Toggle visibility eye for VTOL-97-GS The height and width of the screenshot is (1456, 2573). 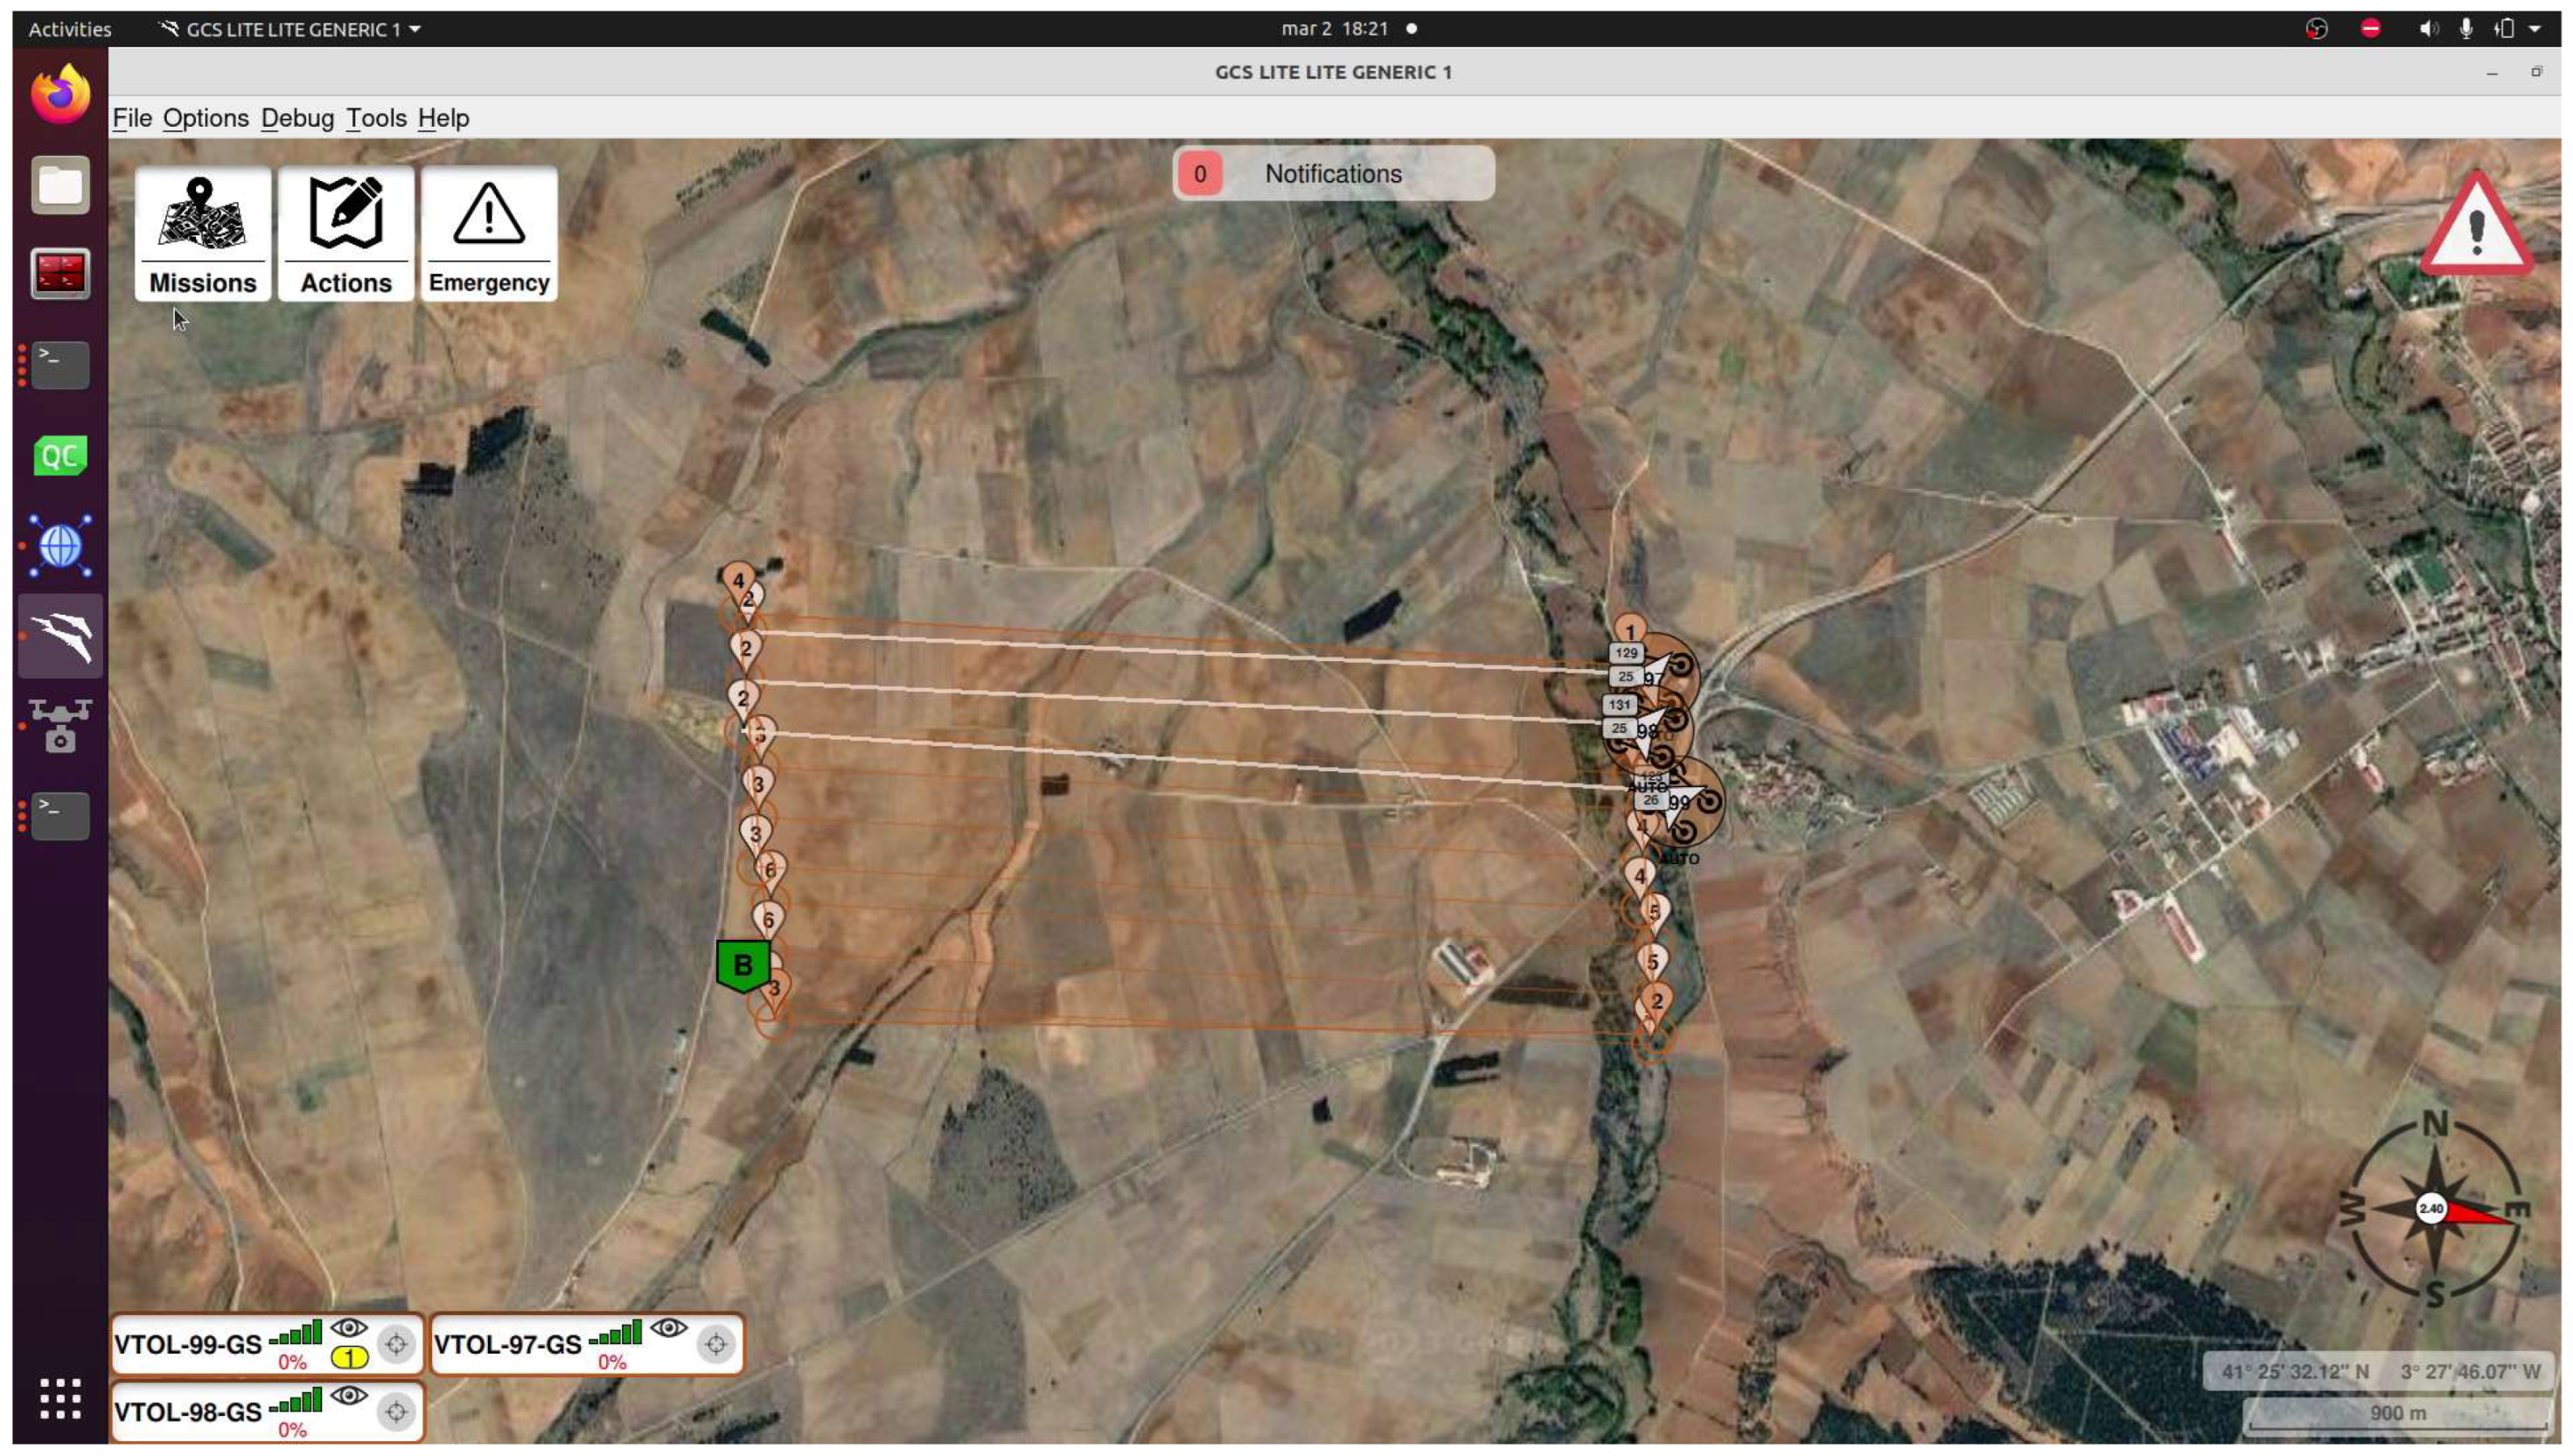coord(669,1328)
